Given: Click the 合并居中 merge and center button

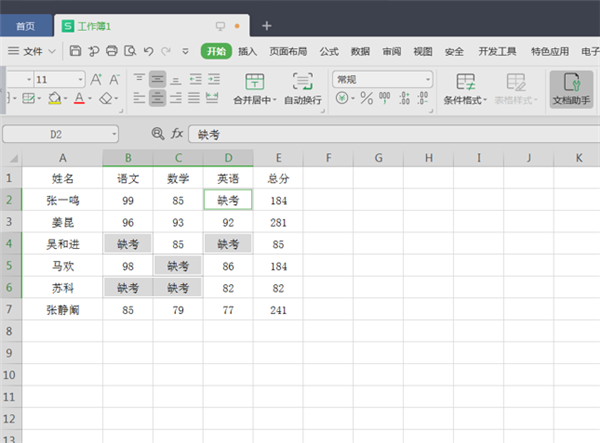Looking at the screenshot, I should (254, 88).
